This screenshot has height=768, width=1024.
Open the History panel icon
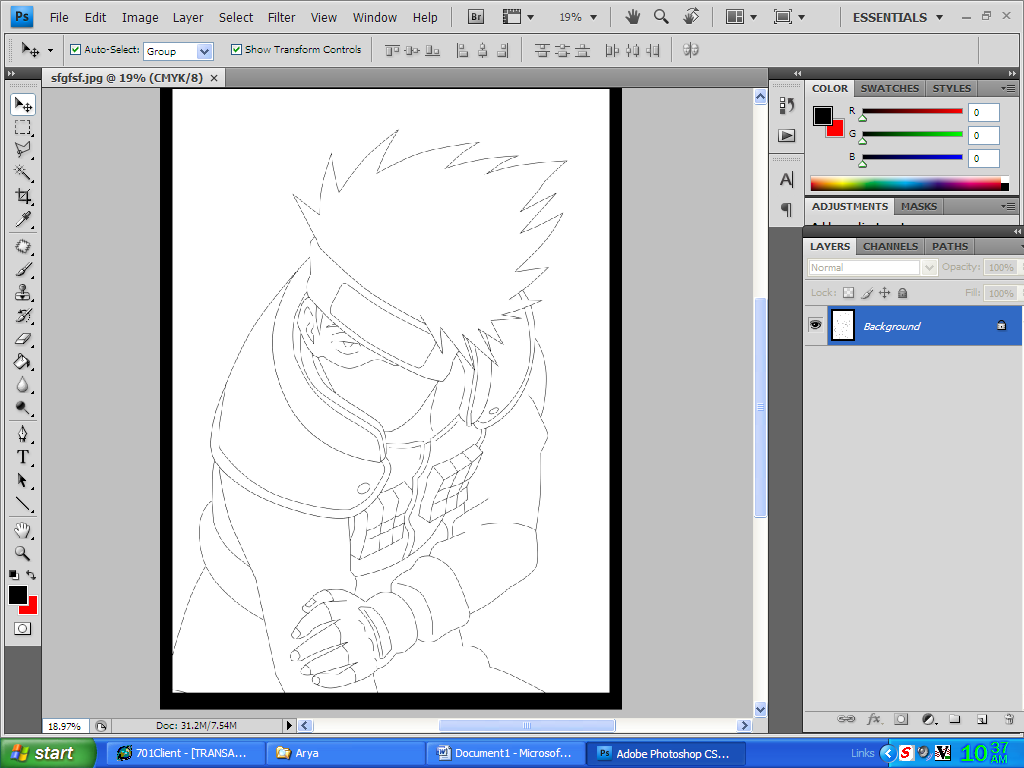[786, 106]
